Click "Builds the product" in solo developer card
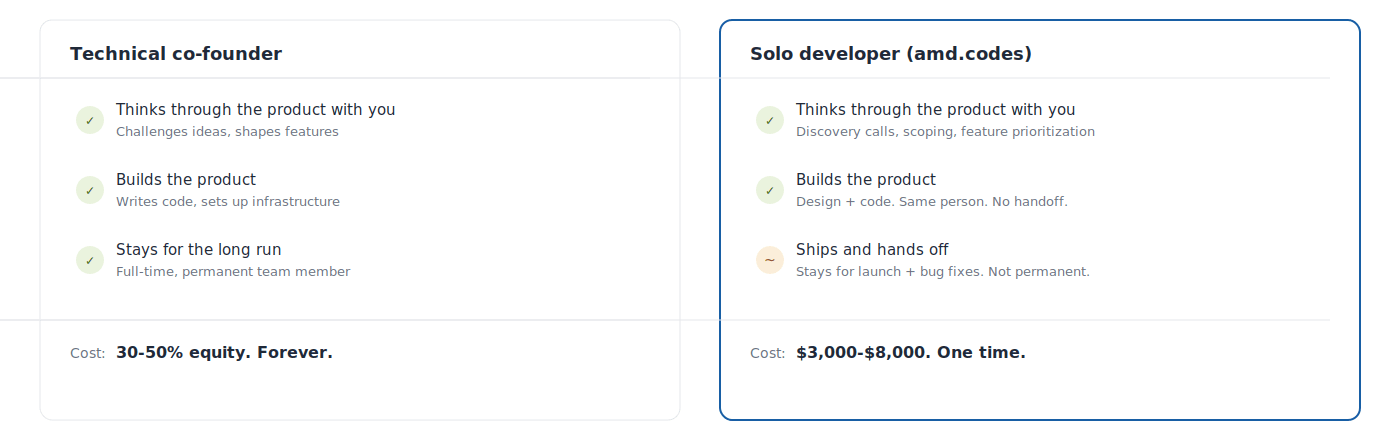 pyautogui.click(x=866, y=180)
